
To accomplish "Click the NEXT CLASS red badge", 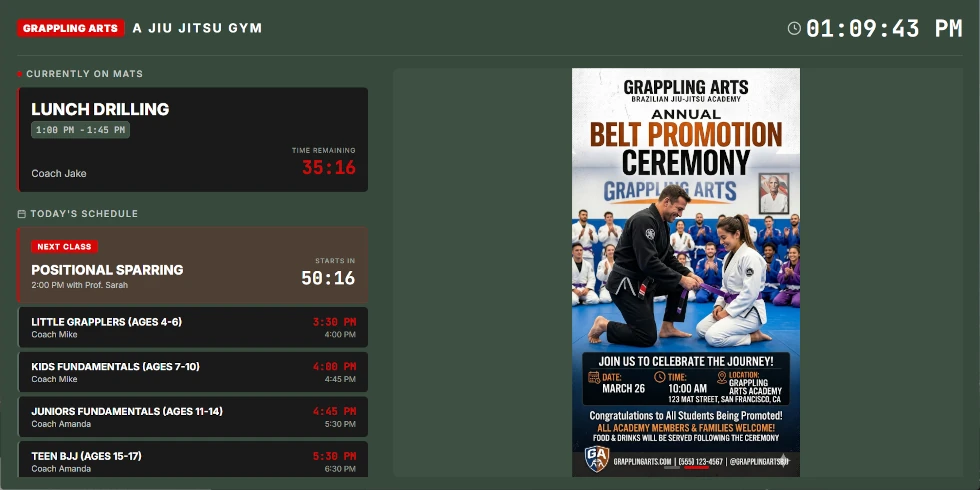I will [64, 247].
